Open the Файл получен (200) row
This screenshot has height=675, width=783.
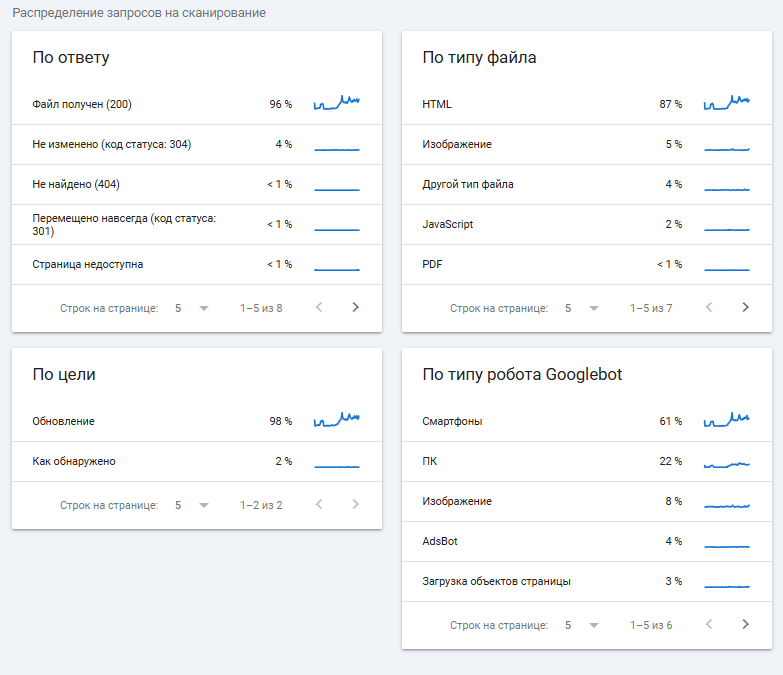(x=196, y=104)
